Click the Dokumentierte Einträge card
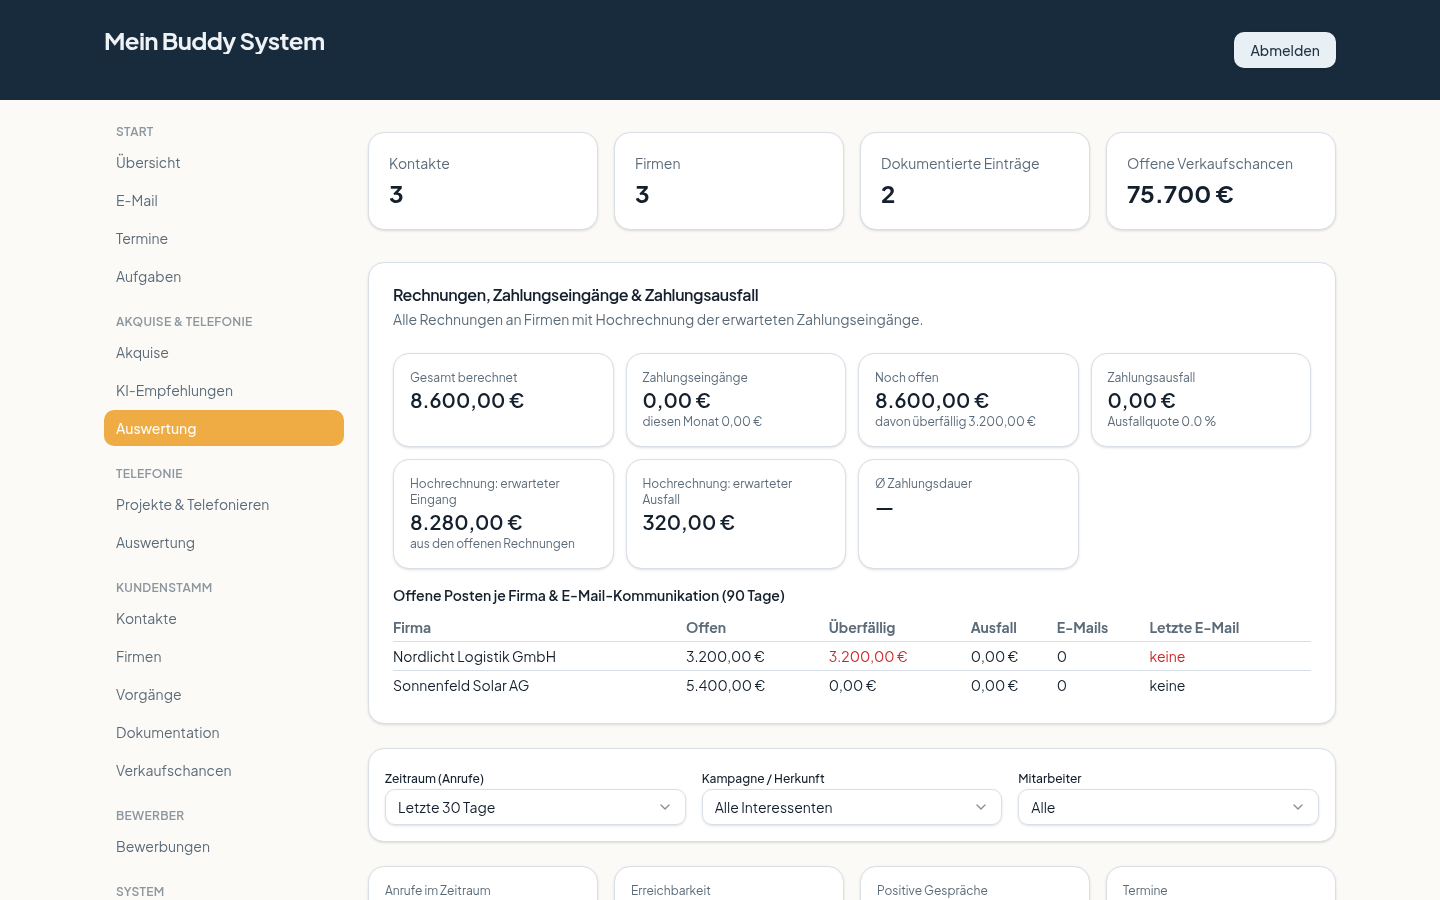Image resolution: width=1440 pixels, height=900 pixels. (975, 181)
